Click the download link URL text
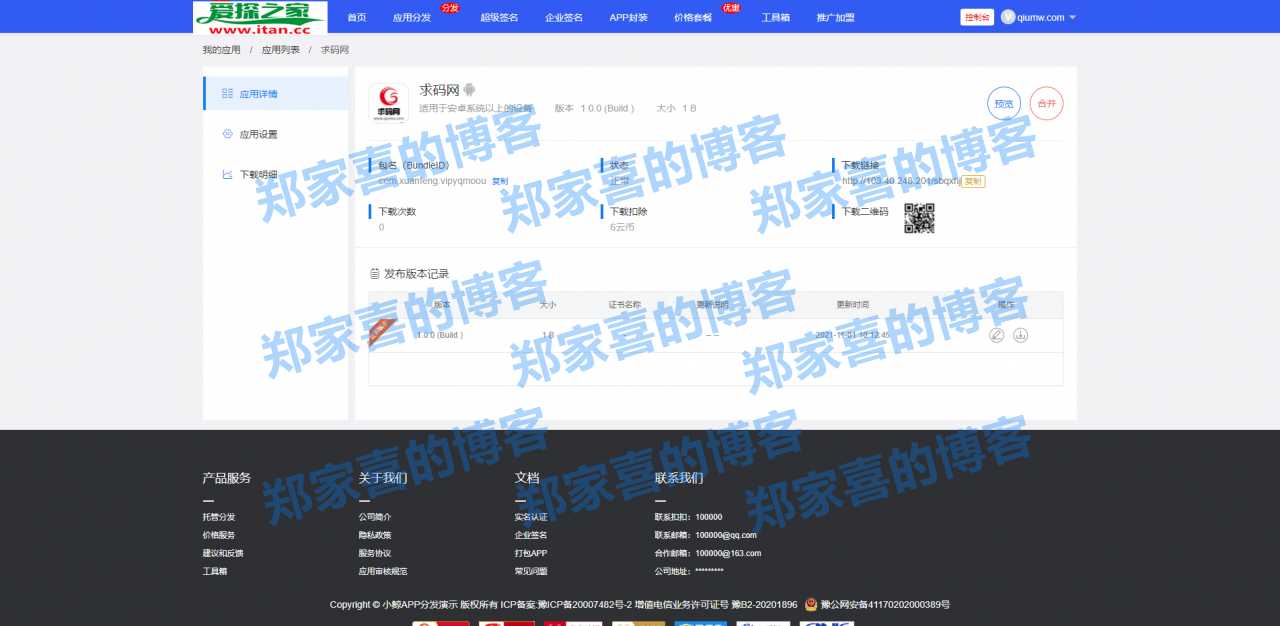1280x626 pixels. [x=900, y=181]
